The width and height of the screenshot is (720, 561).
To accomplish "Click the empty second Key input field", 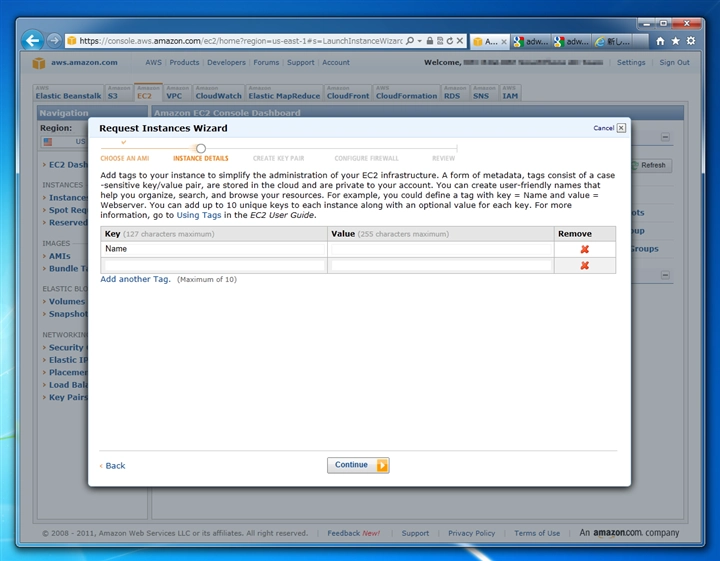I will [x=214, y=265].
